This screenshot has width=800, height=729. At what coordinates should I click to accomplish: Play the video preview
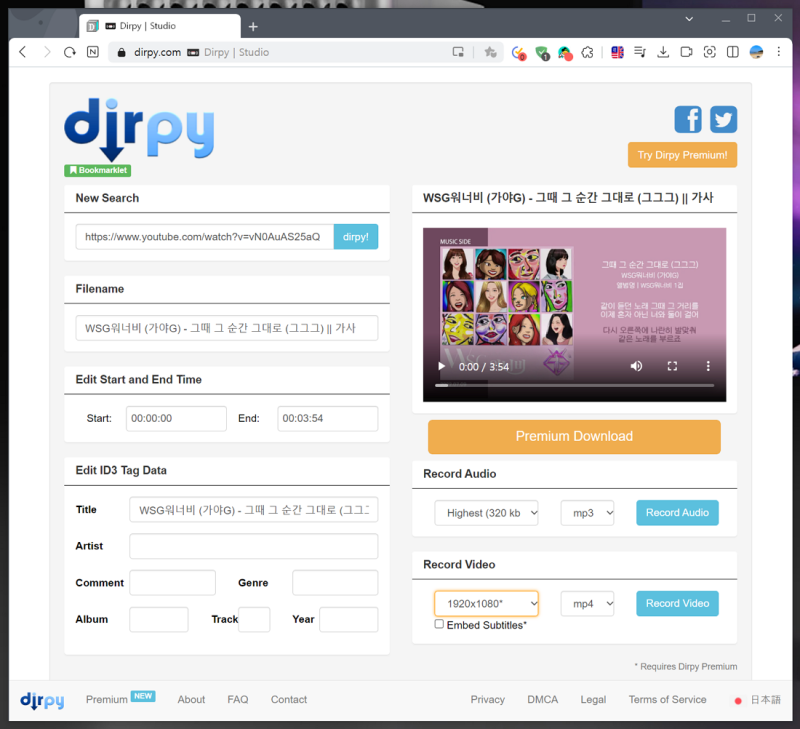pyautogui.click(x=442, y=366)
